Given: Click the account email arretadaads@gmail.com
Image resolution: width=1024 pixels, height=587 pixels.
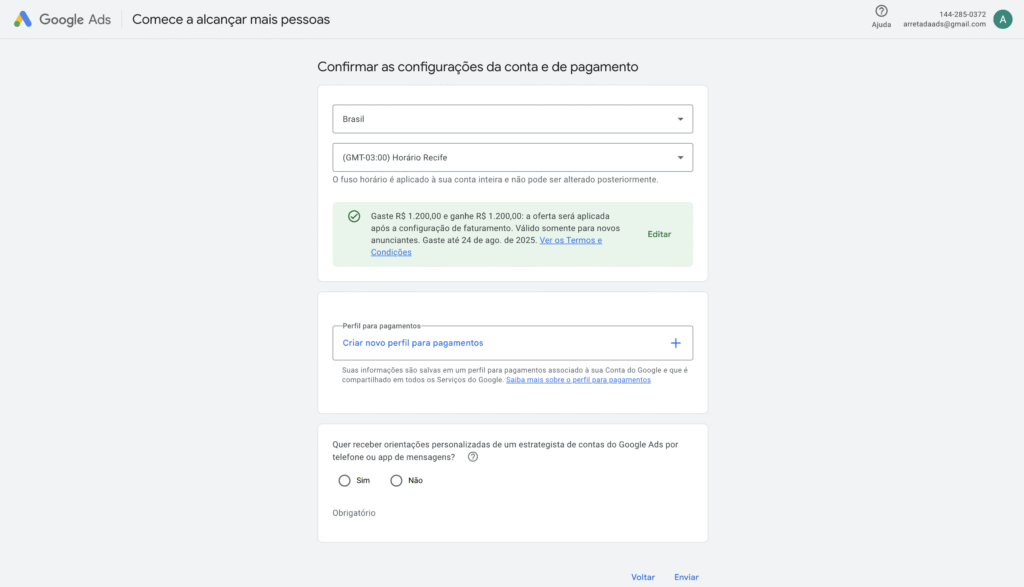Looking at the screenshot, I should (944, 24).
